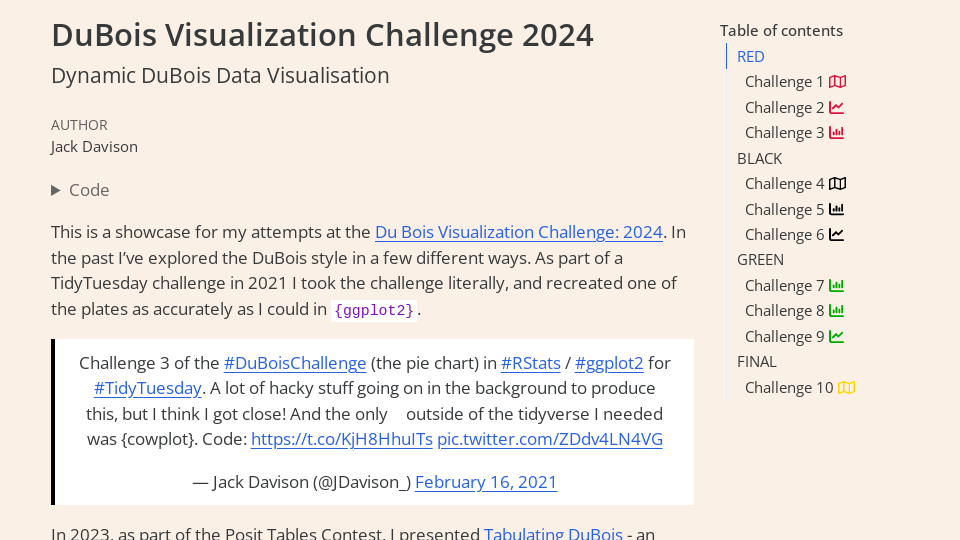Click the black line chart icon beside Challenge 6

coord(837,235)
